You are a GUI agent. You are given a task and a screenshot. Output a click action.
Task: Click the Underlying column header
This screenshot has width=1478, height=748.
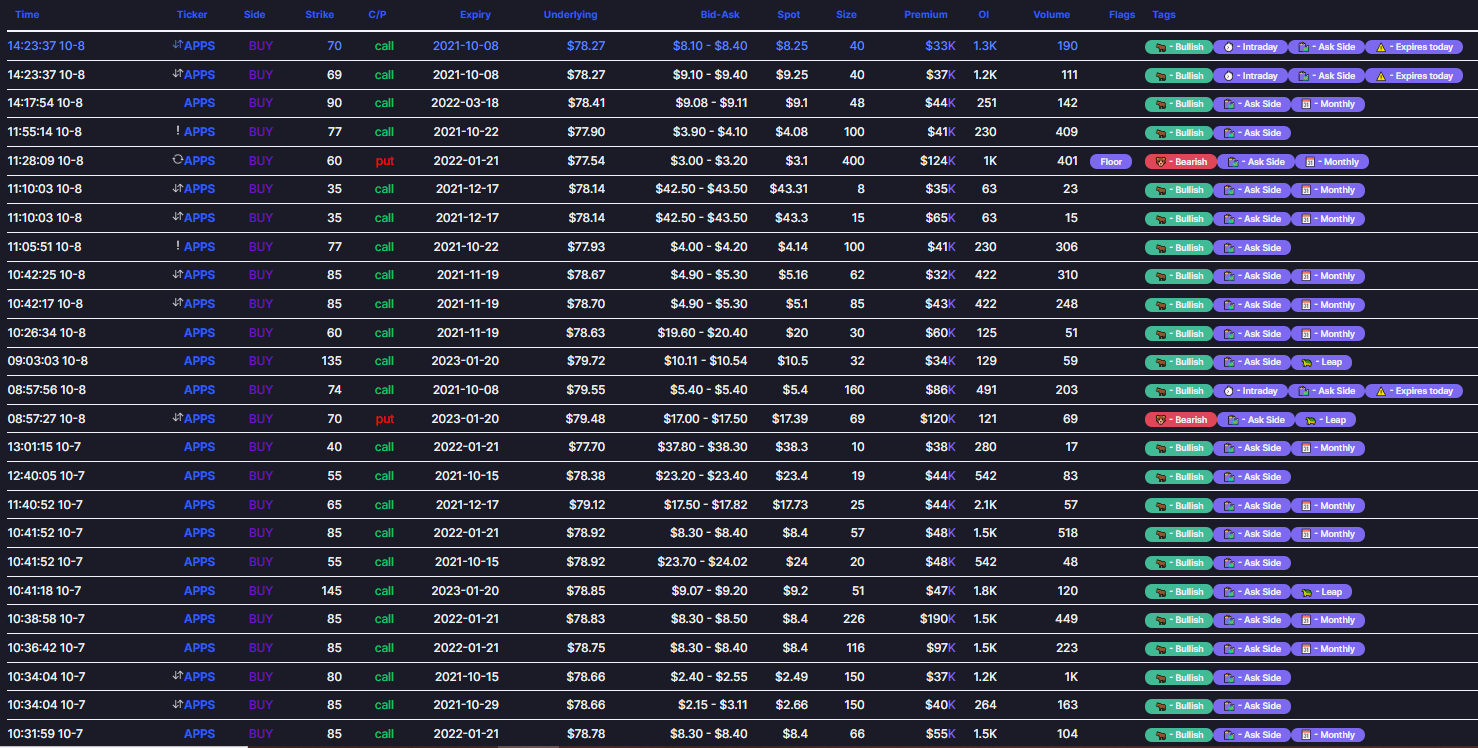[x=571, y=15]
